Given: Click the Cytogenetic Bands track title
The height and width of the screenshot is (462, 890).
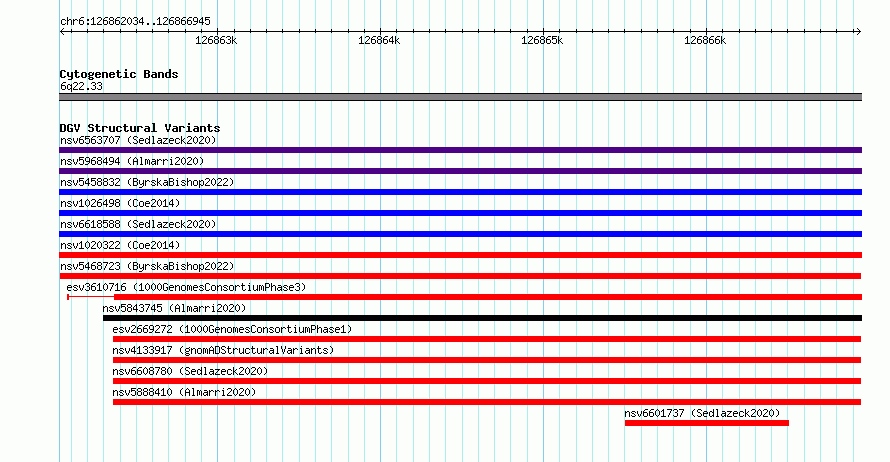Looking at the screenshot, I should pyautogui.click(x=119, y=74).
